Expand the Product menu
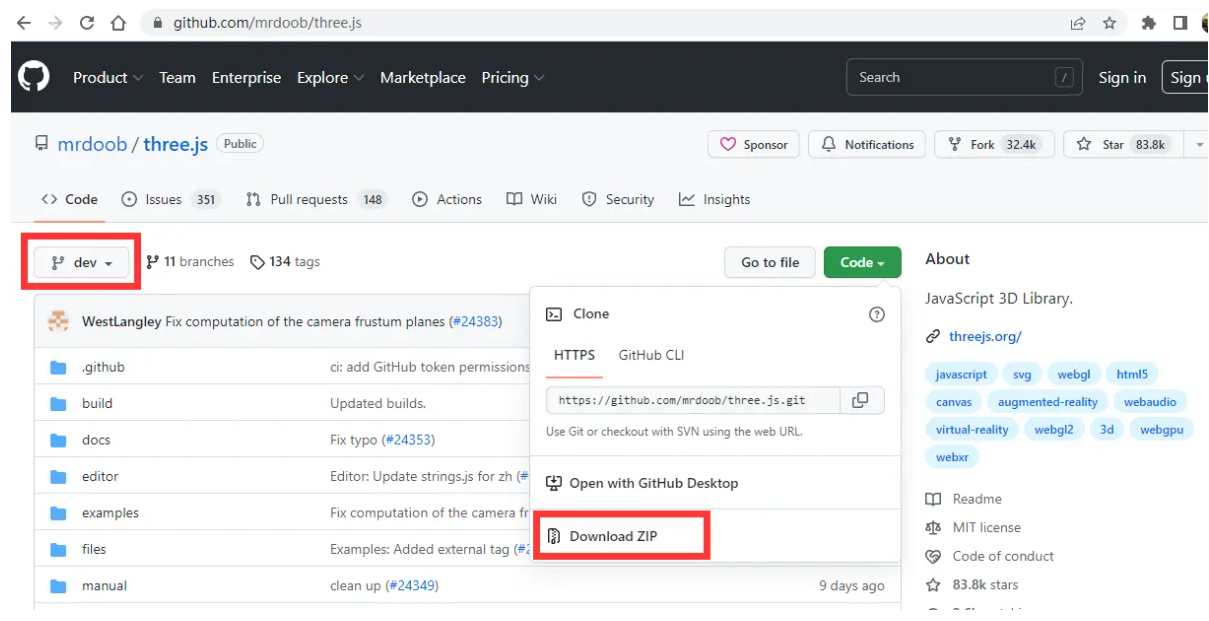This screenshot has width=1209, height=621. pos(107,77)
